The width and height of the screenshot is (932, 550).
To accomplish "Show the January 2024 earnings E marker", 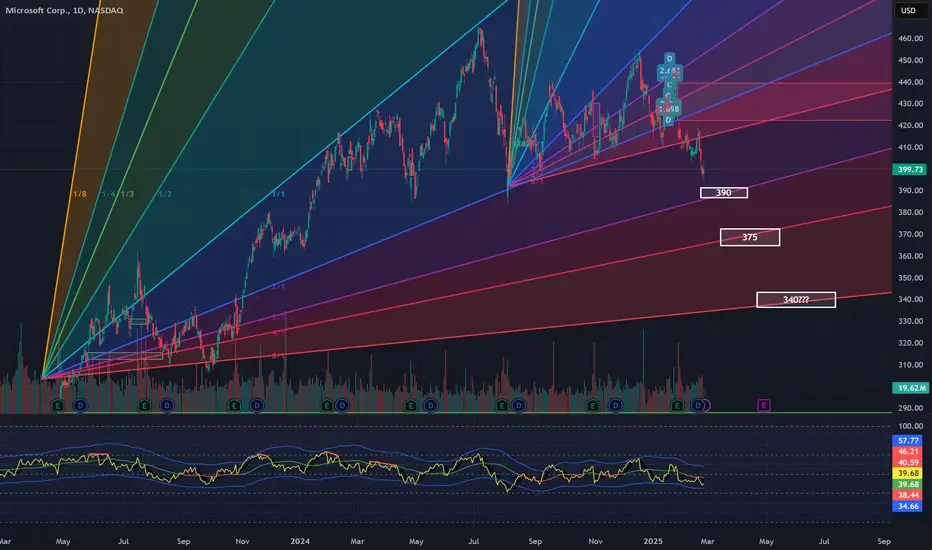I will pos(326,406).
